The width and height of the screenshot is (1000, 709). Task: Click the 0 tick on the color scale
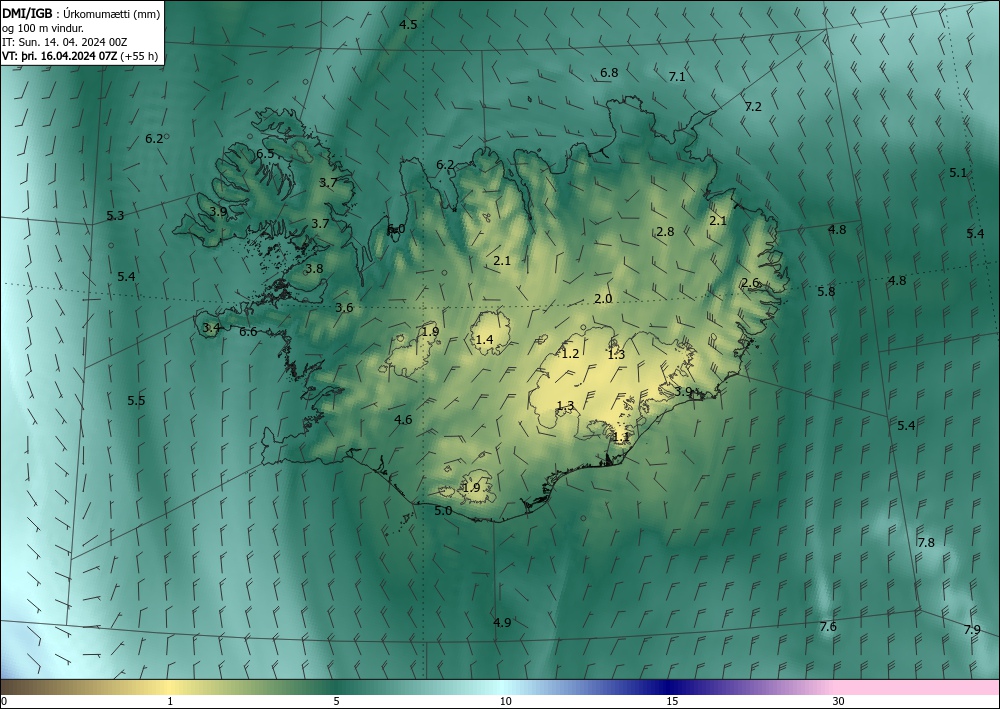coord(4,702)
